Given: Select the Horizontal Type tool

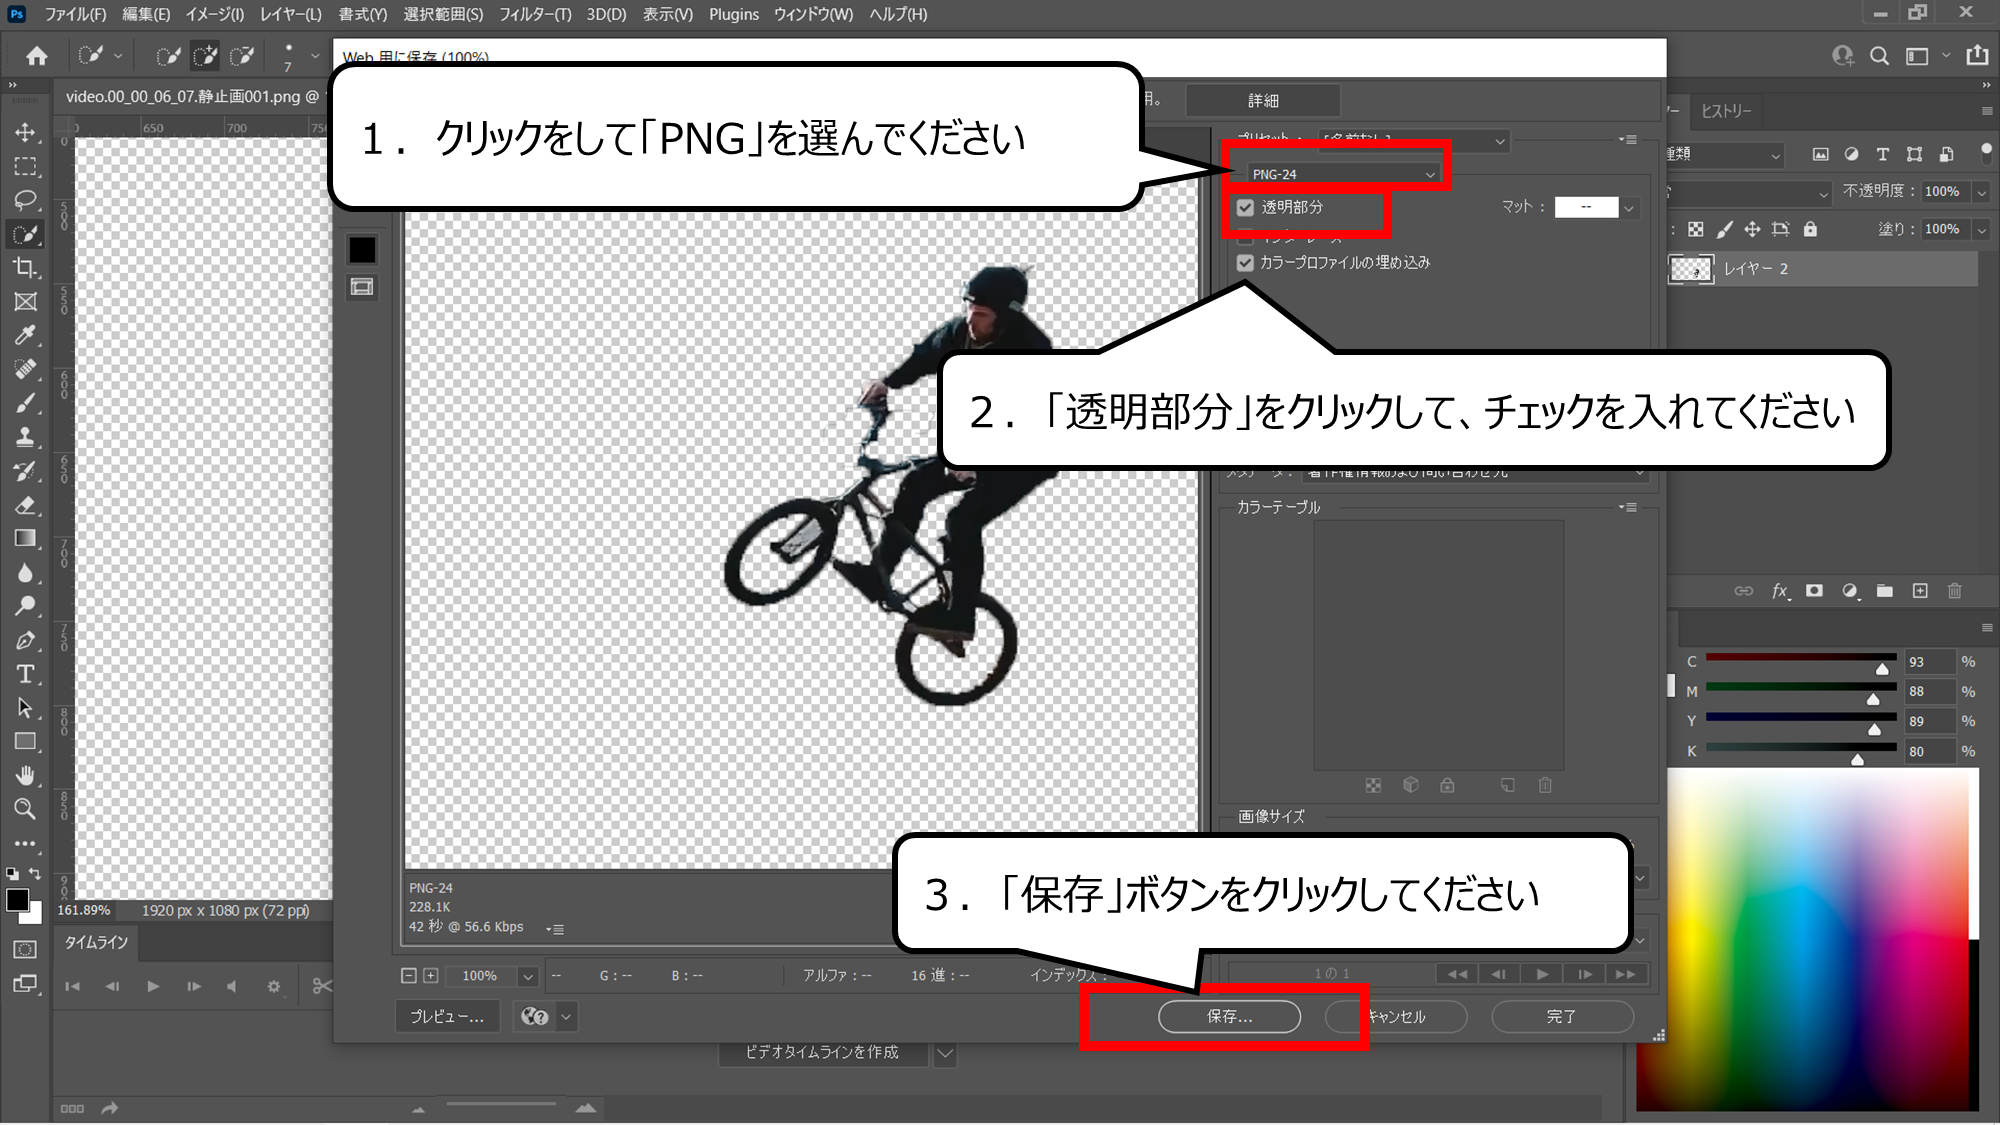Looking at the screenshot, I should tap(26, 674).
